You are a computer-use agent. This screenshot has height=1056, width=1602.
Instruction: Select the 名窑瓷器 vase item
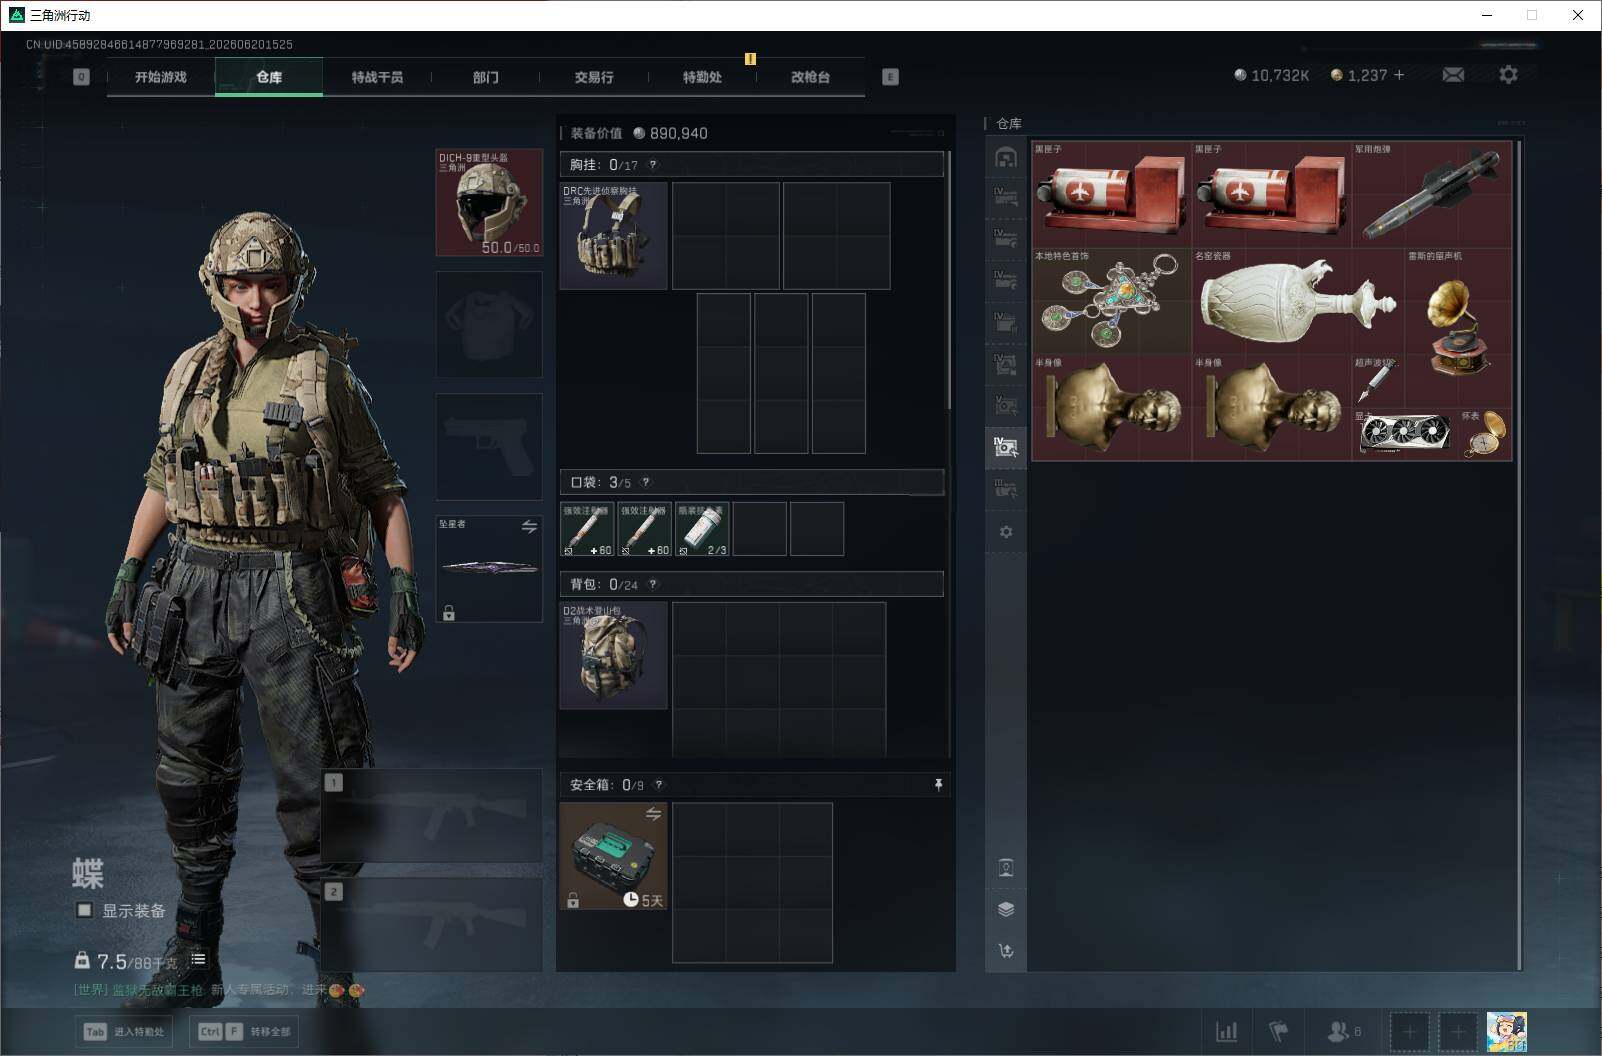click(1298, 302)
